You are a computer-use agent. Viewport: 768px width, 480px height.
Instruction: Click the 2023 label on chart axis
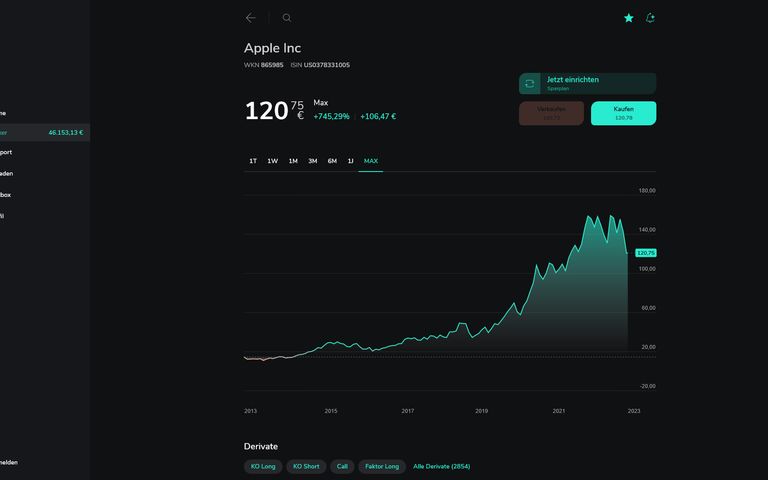pyautogui.click(x=634, y=411)
